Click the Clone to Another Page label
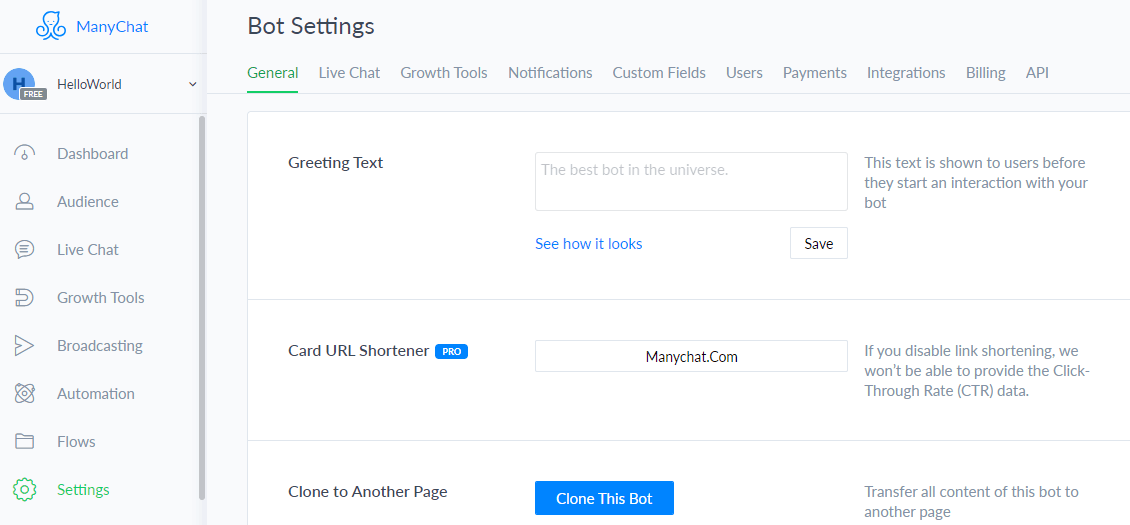 [x=368, y=492]
